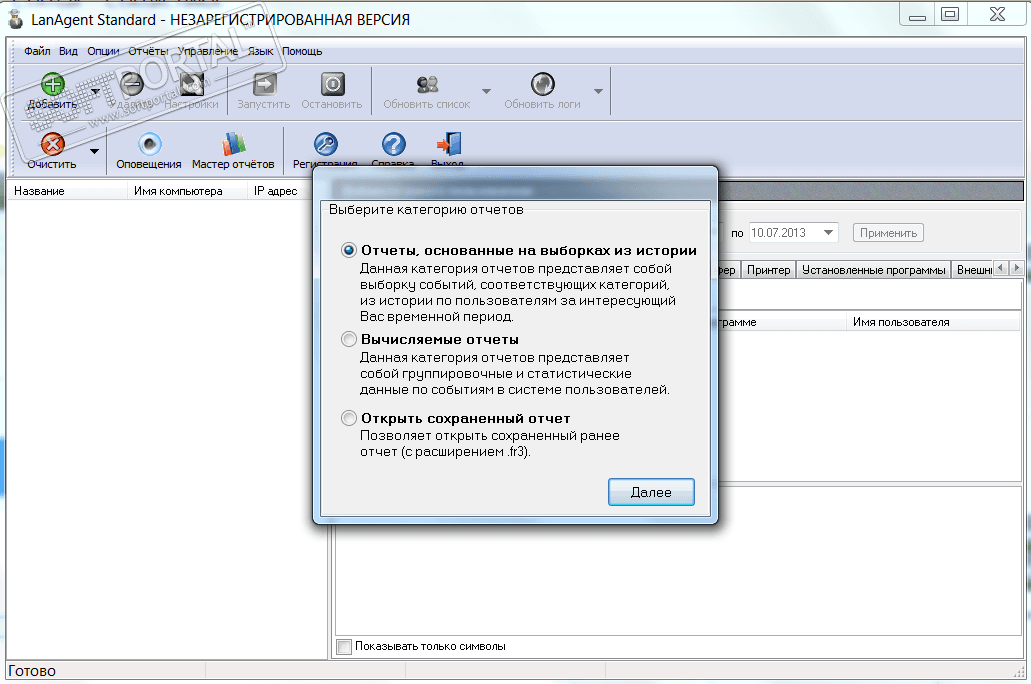Switch to the Установленные программы tab
This screenshot has width=1031, height=684.
(874, 270)
